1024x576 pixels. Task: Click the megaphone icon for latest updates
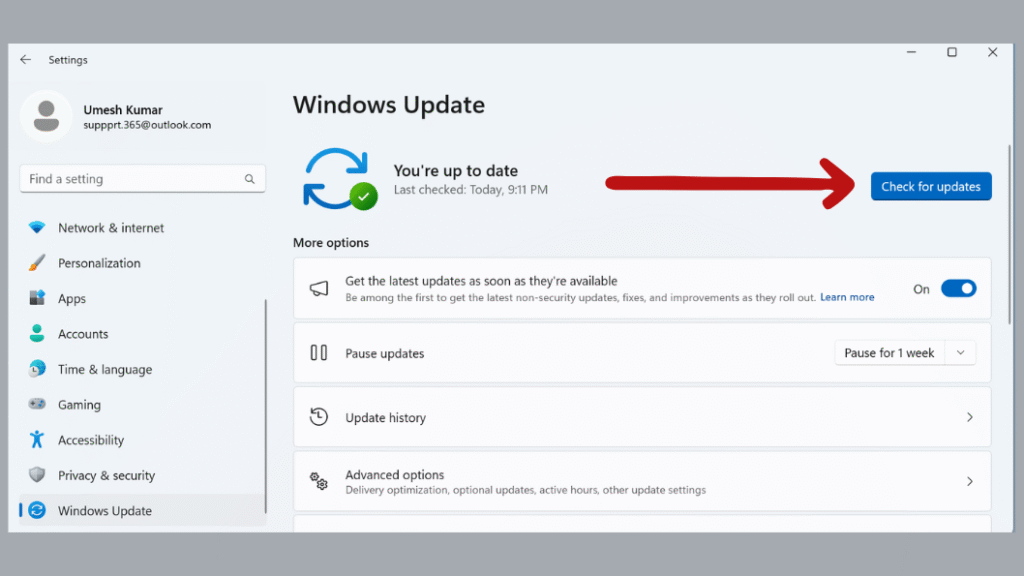[319, 288]
